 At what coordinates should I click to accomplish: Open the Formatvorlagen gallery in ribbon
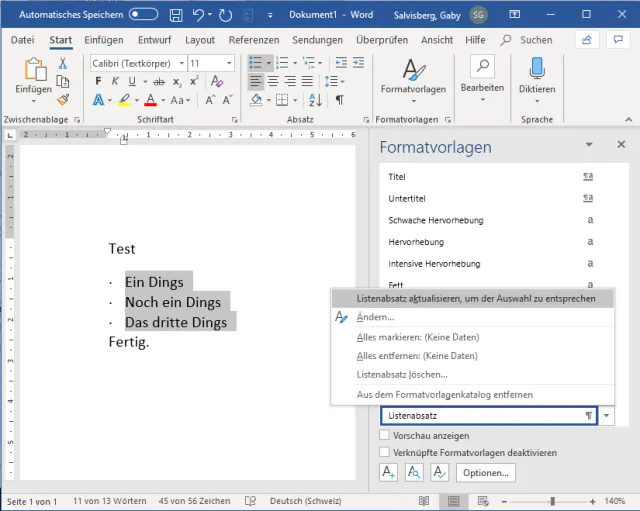pos(412,77)
